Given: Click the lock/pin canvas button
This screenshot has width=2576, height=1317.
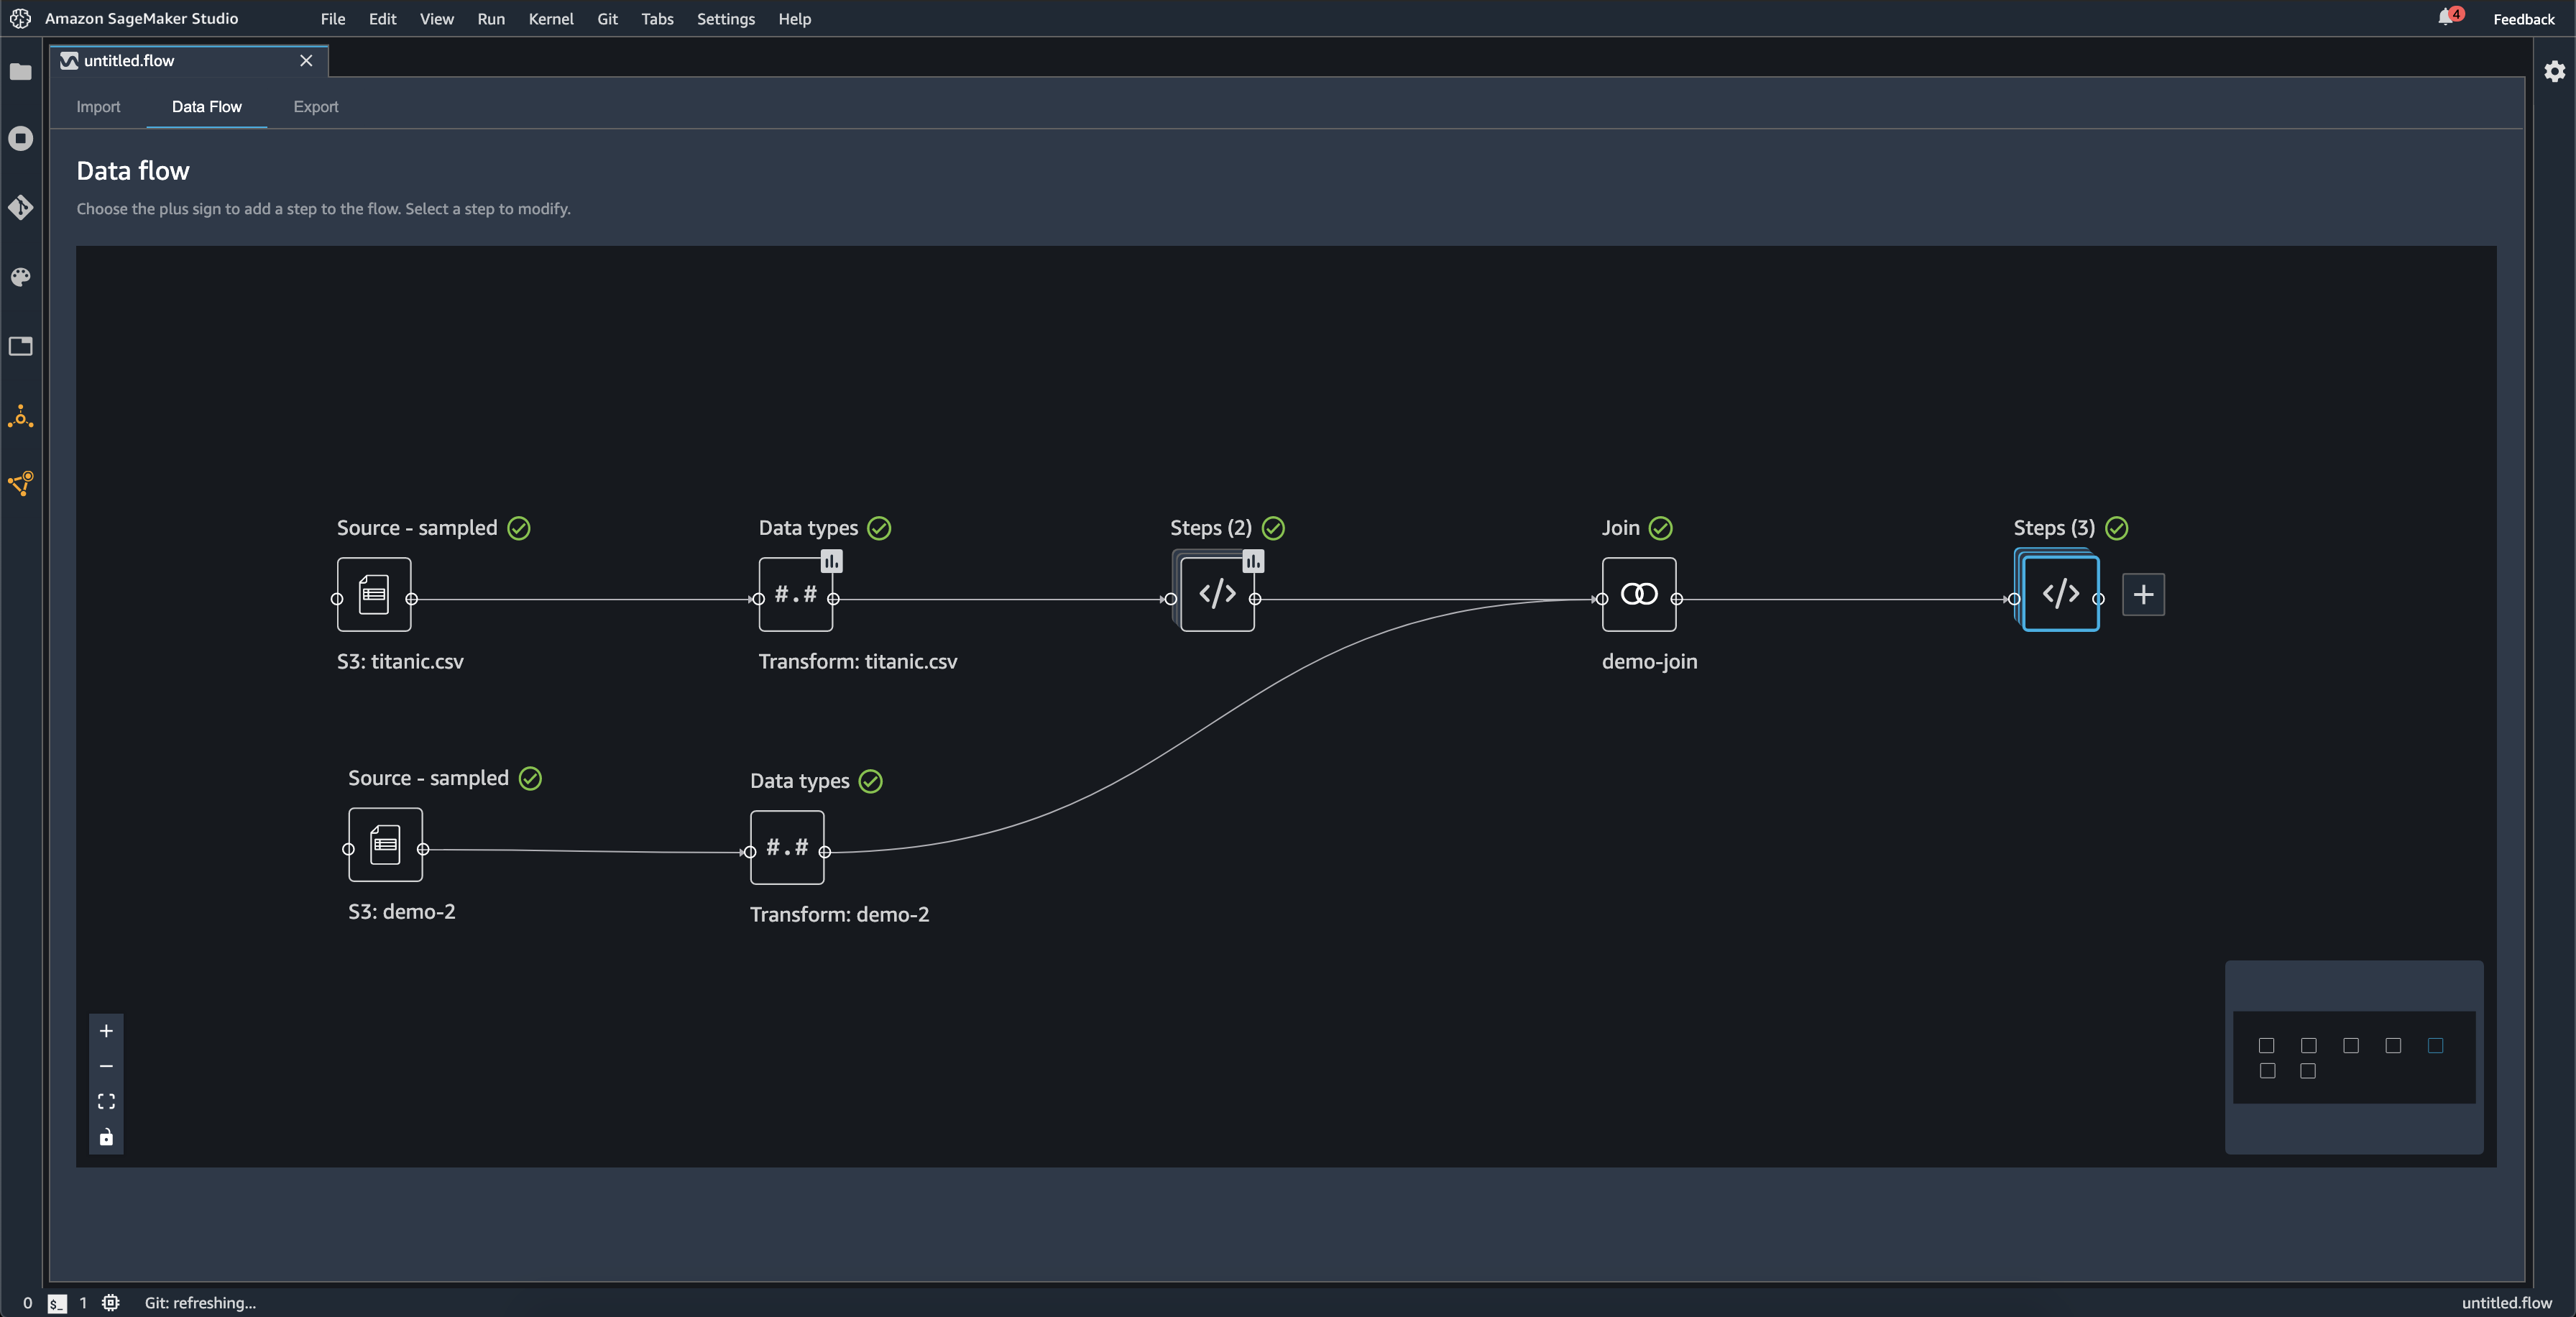Looking at the screenshot, I should (106, 1137).
